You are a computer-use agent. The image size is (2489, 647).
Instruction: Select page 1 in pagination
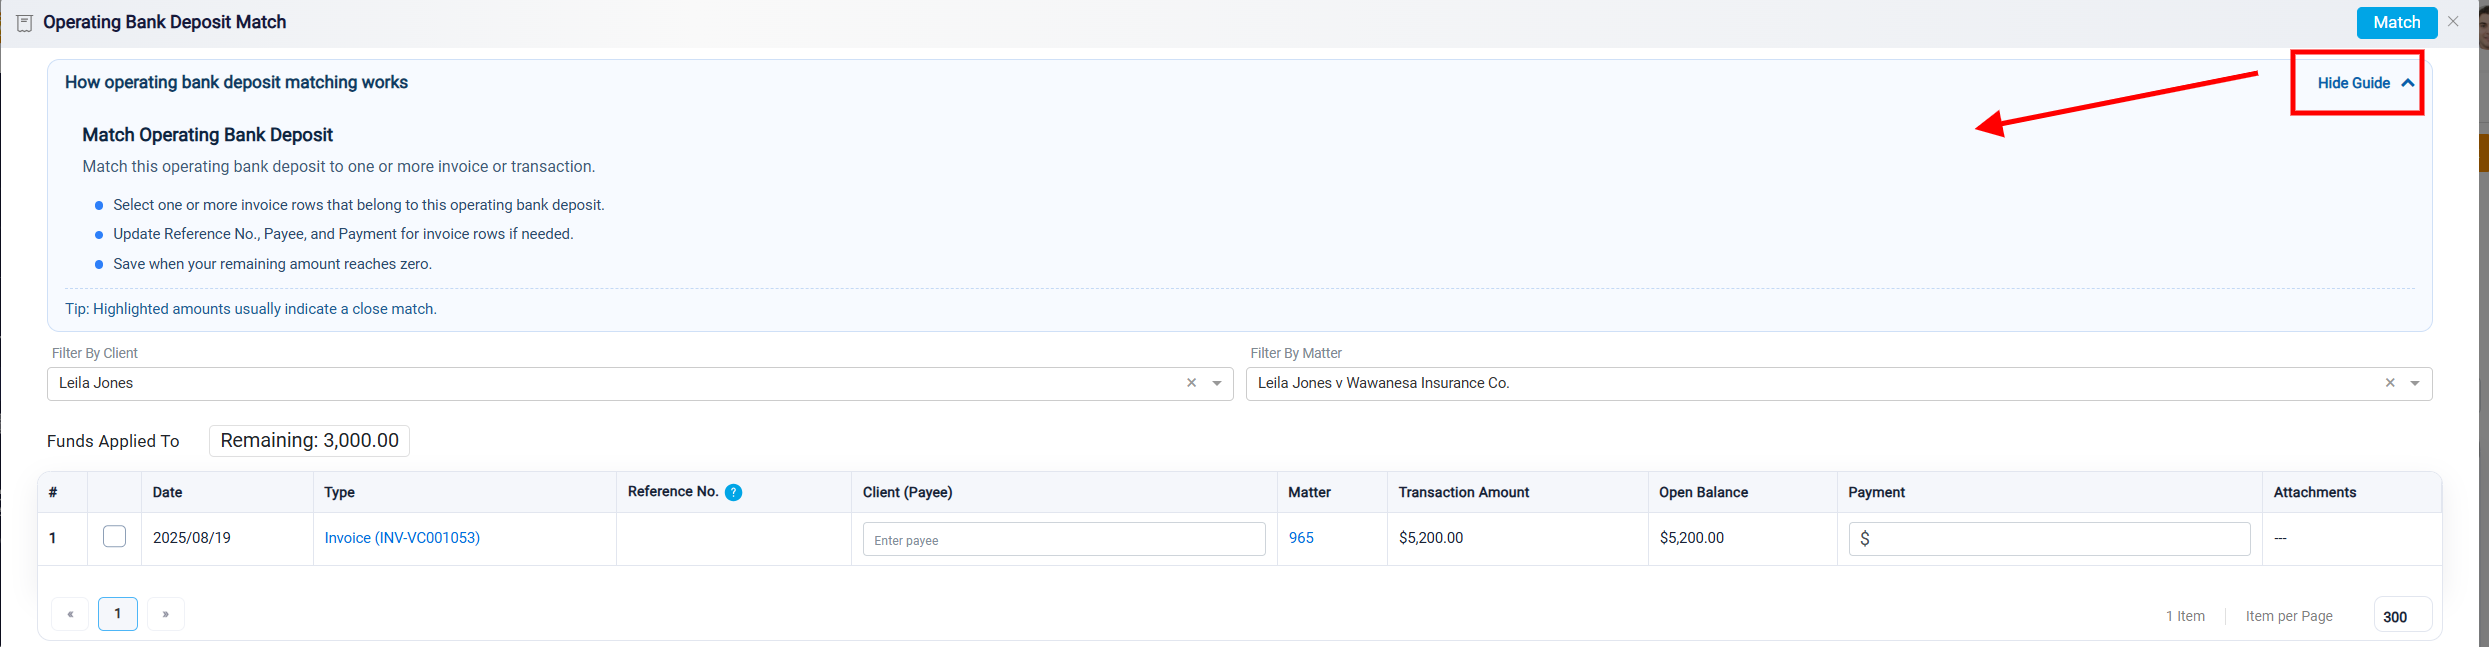point(118,614)
